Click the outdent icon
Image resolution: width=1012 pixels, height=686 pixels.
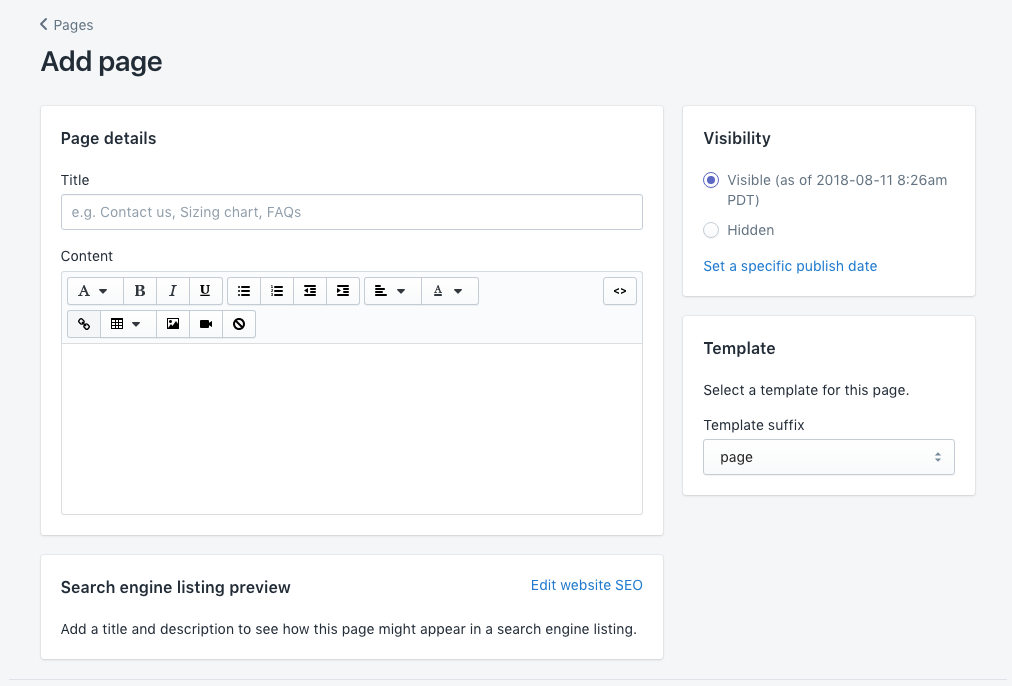pos(310,291)
